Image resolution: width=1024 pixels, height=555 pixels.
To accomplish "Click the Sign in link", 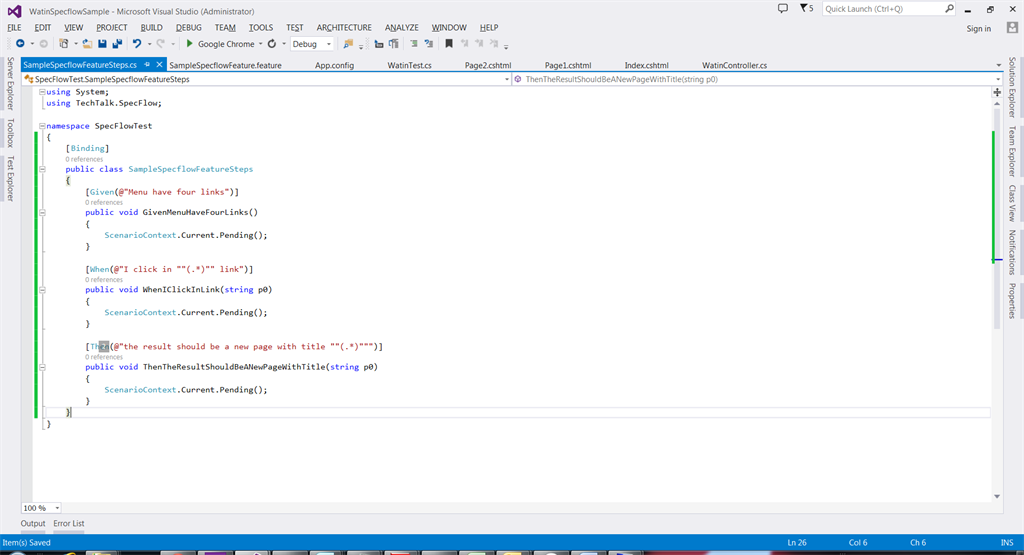I will tap(979, 28).
